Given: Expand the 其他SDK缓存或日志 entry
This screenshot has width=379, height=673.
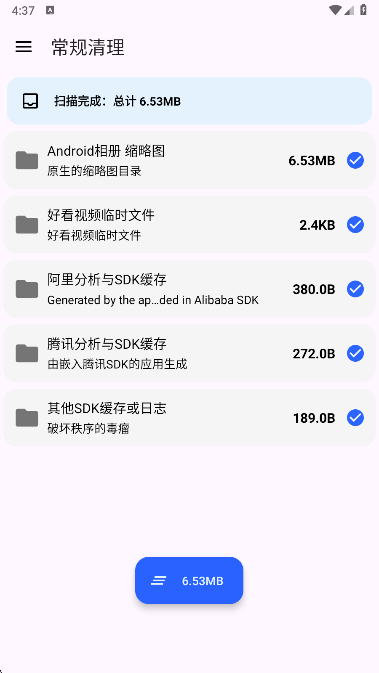Looking at the screenshot, I should tap(189, 418).
